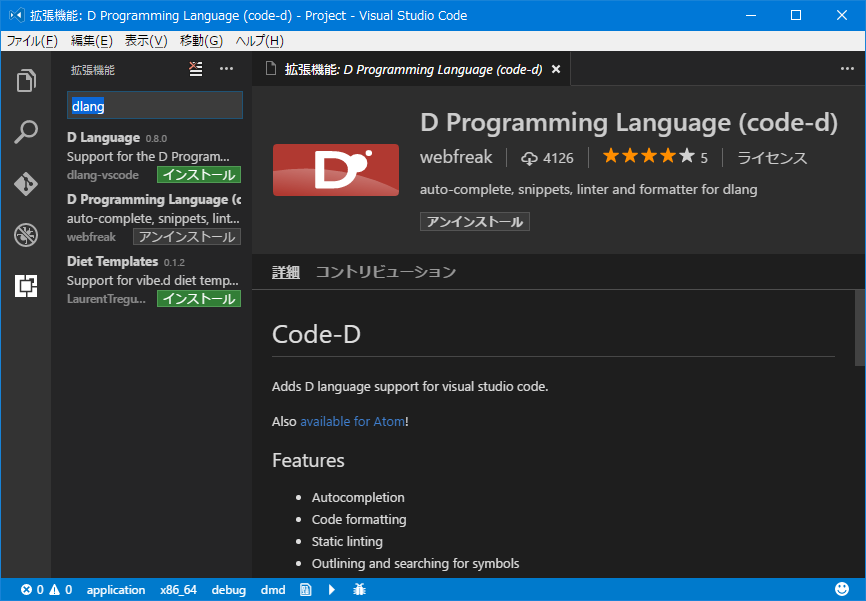The width and height of the screenshot is (866, 601).
Task: Open the Extensions view in activity bar
Action: coord(26,286)
